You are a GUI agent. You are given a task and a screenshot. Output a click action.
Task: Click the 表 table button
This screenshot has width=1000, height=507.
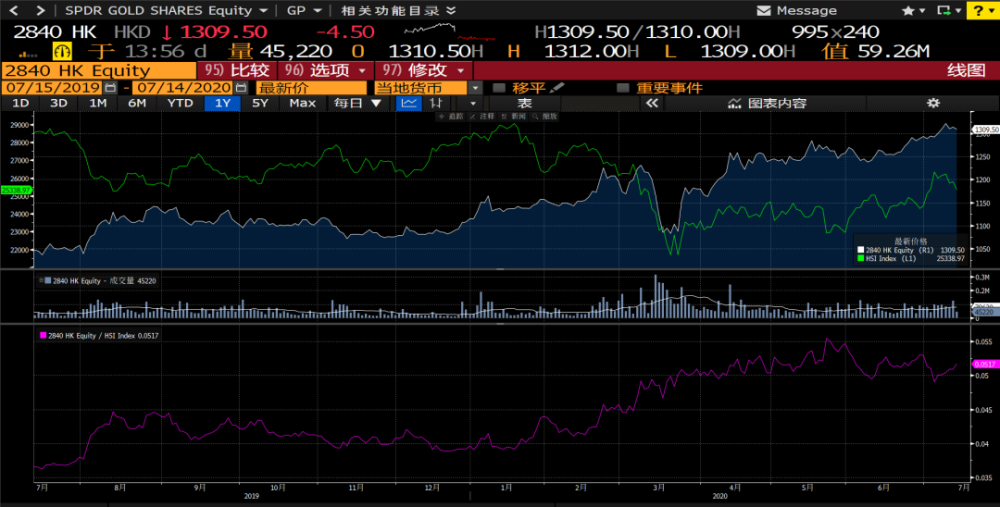click(524, 103)
